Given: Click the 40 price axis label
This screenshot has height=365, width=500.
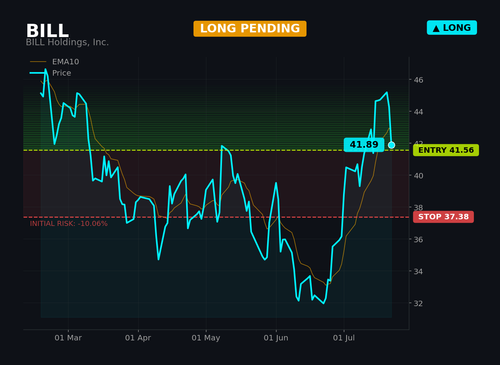Looking at the screenshot, I should 418,176.
